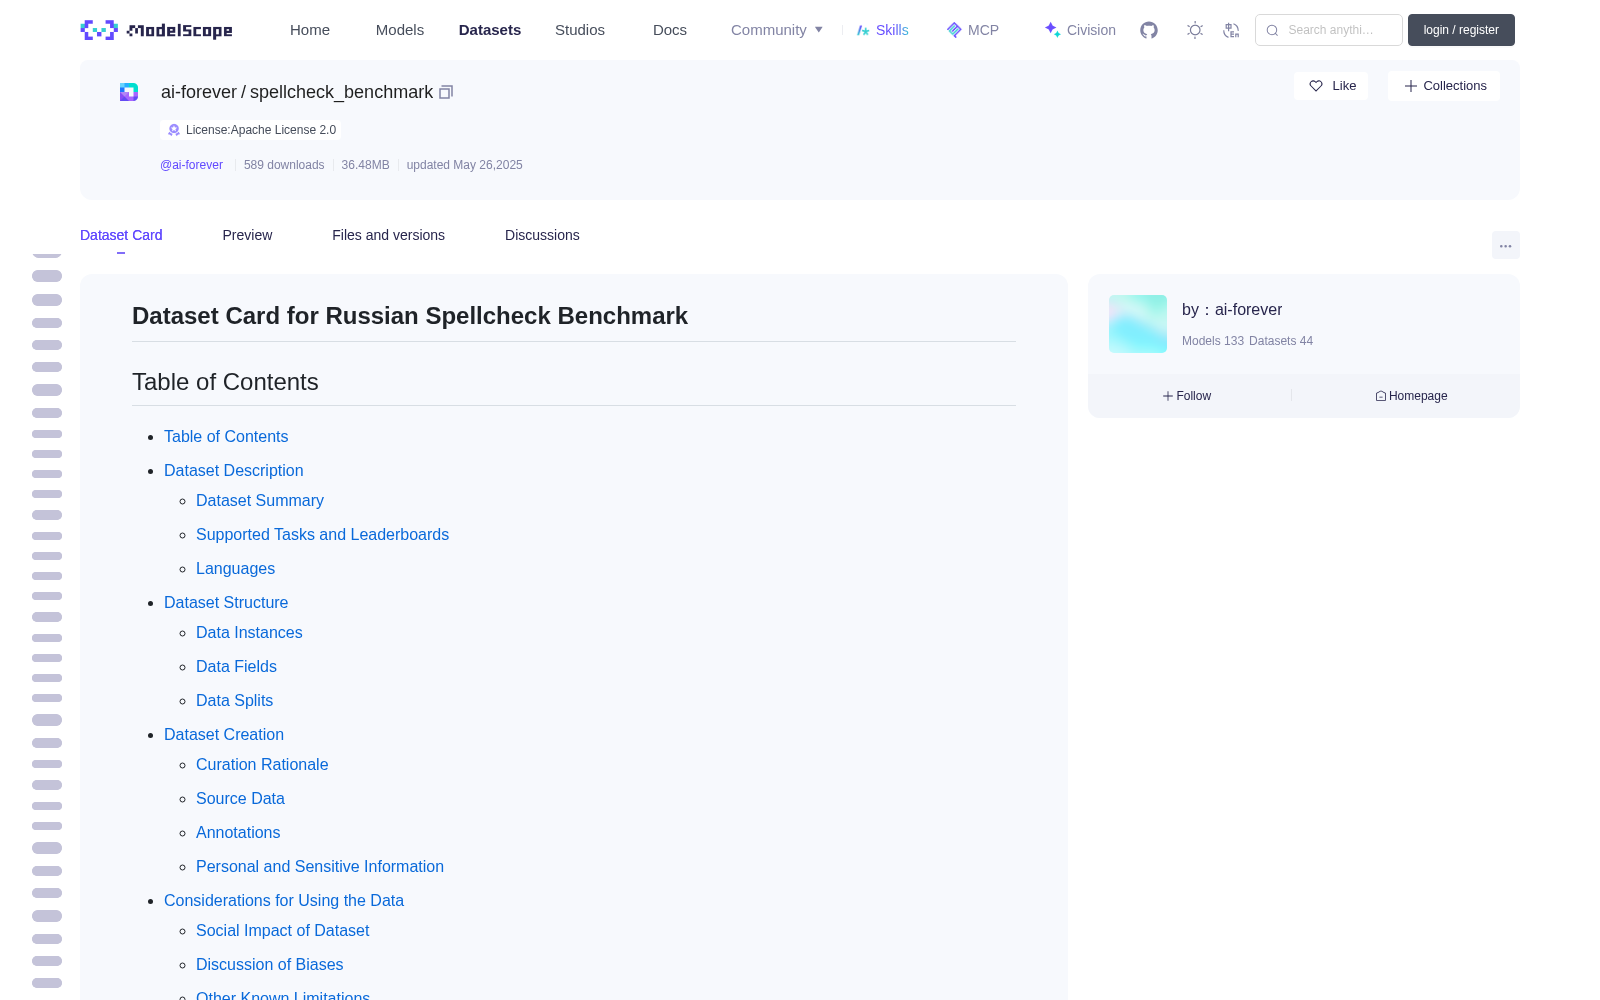Open Social Impact of Dataset link
This screenshot has height=1000, width=1600.
[x=282, y=930]
